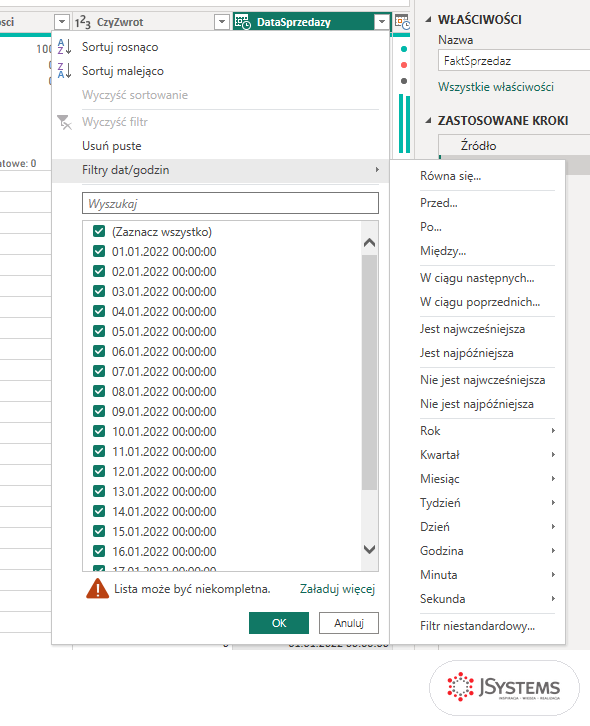The width and height of the screenshot is (590, 726).
Task: Uncheck 08.01.2022 00:00:00 checkbox
Action: tap(99, 391)
